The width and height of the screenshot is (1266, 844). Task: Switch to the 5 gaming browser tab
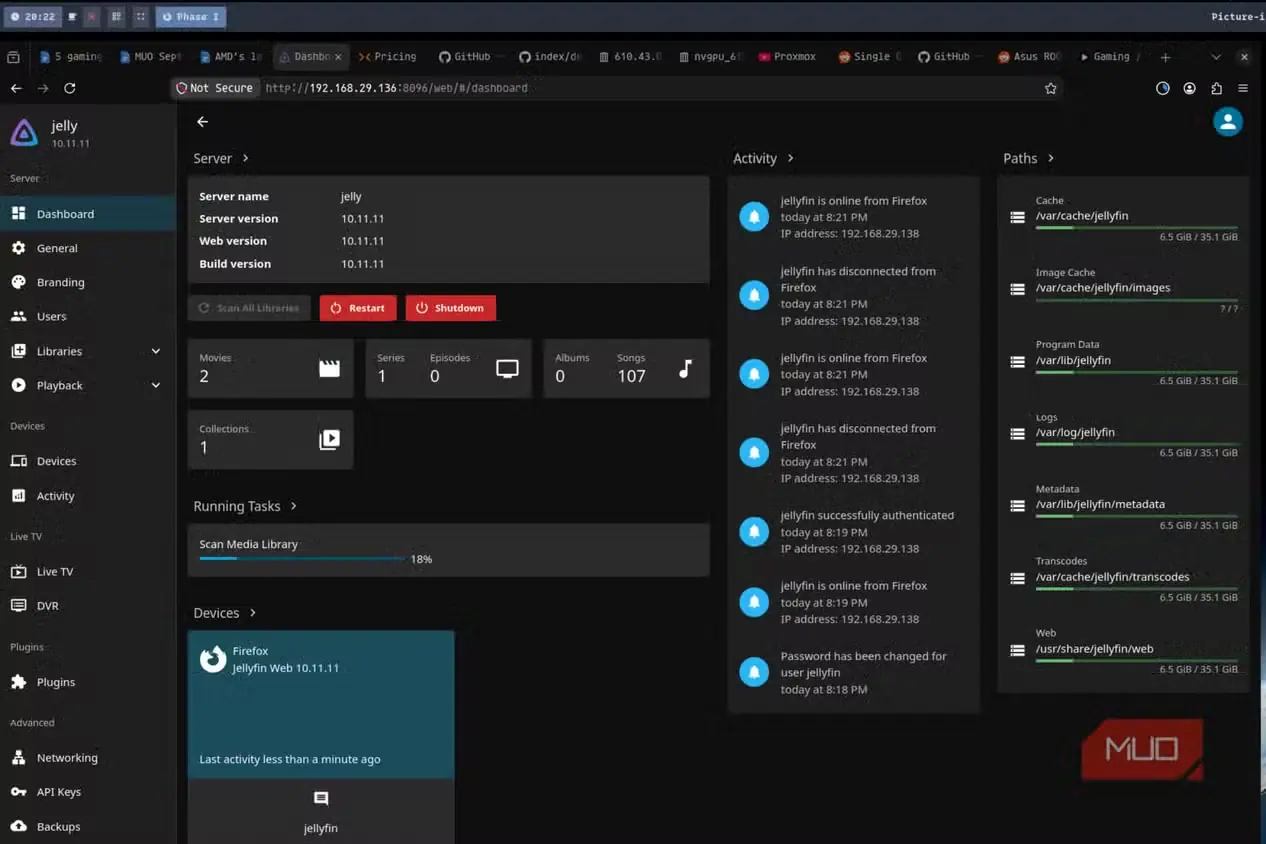pos(71,57)
